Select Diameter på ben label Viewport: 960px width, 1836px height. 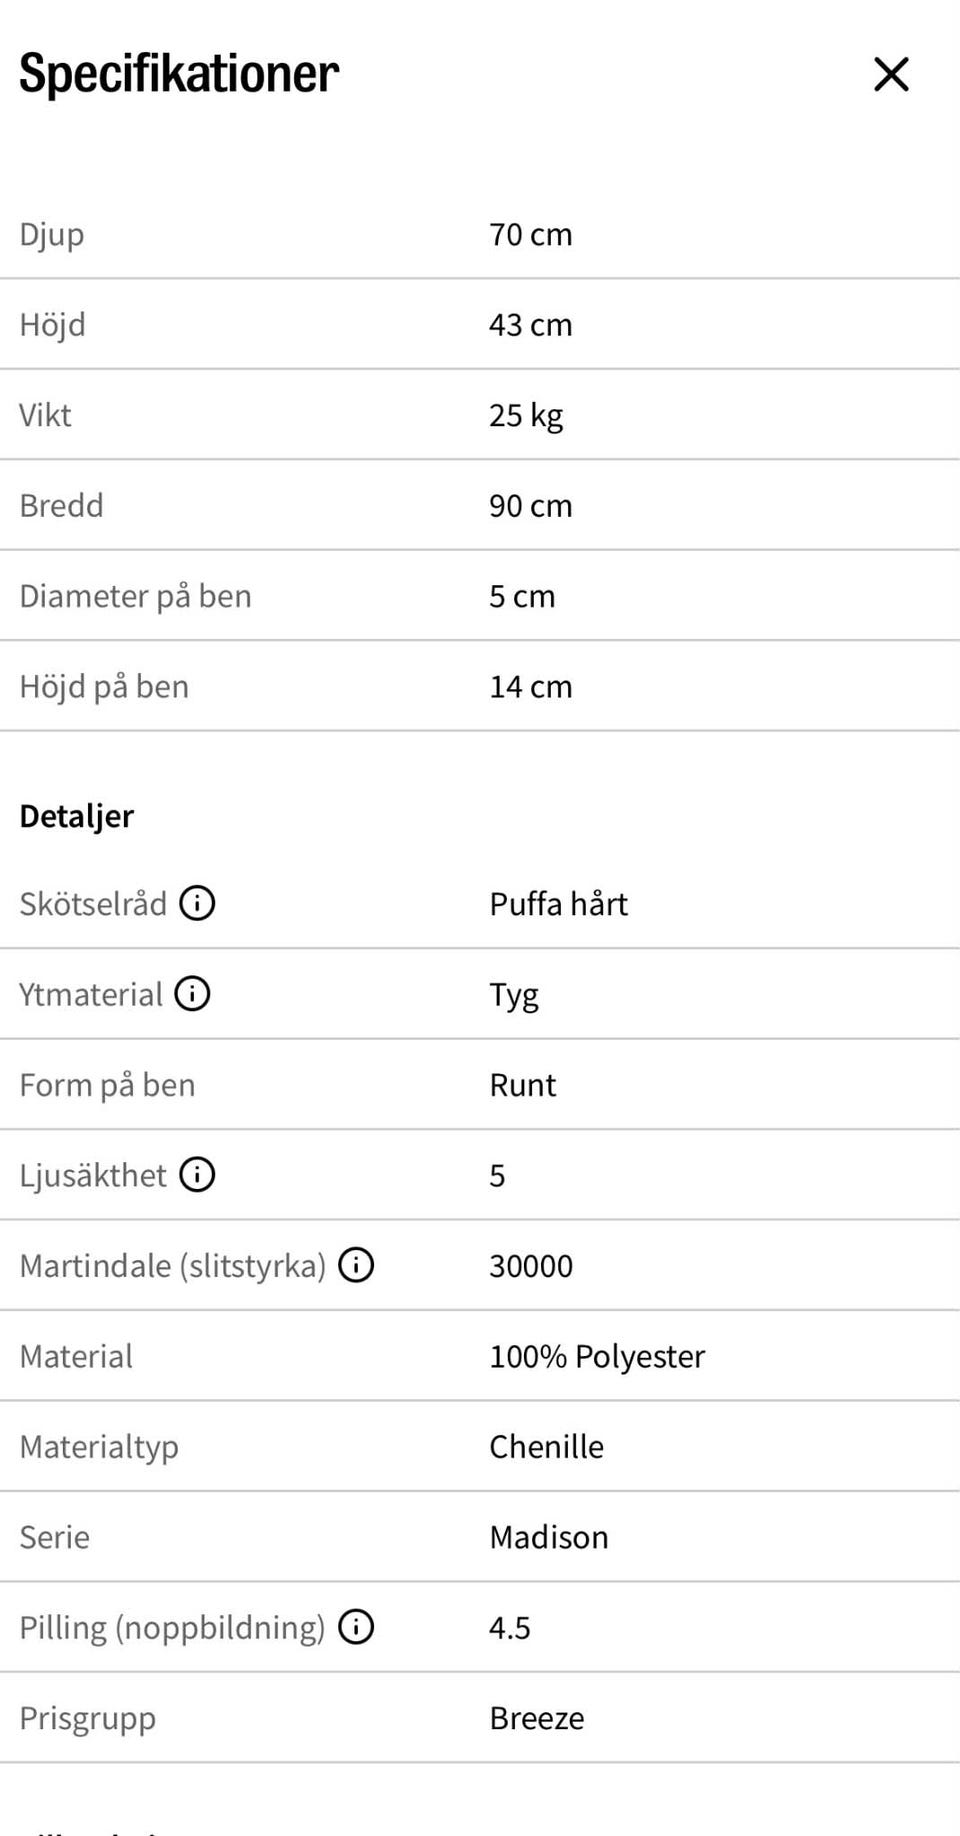(x=135, y=597)
